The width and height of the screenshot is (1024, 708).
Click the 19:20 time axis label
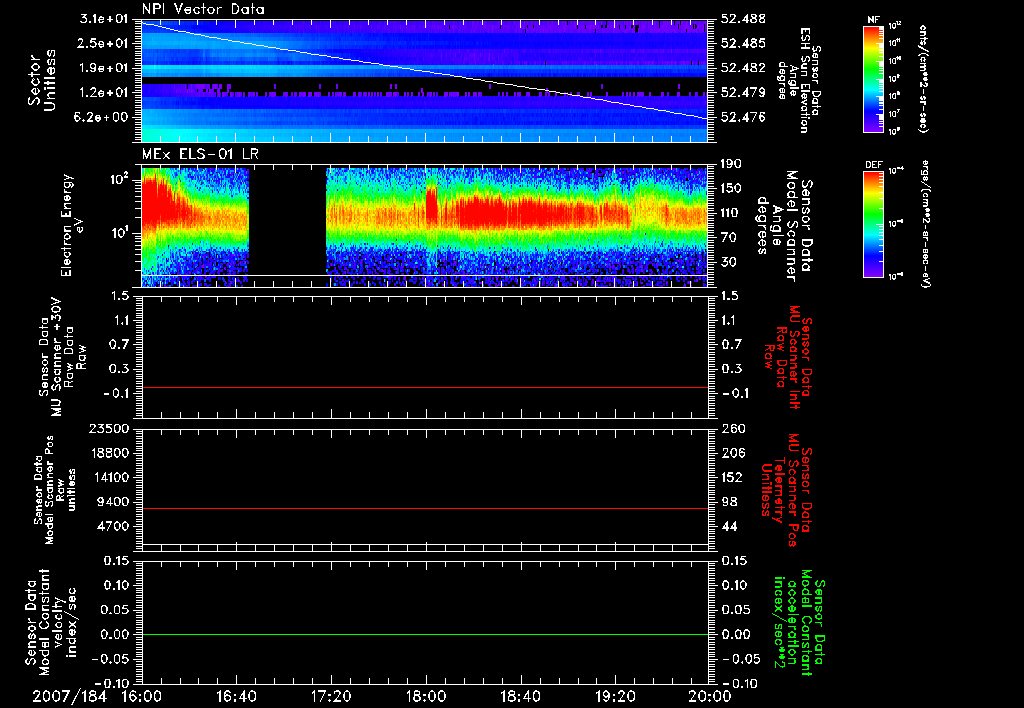pos(615,696)
